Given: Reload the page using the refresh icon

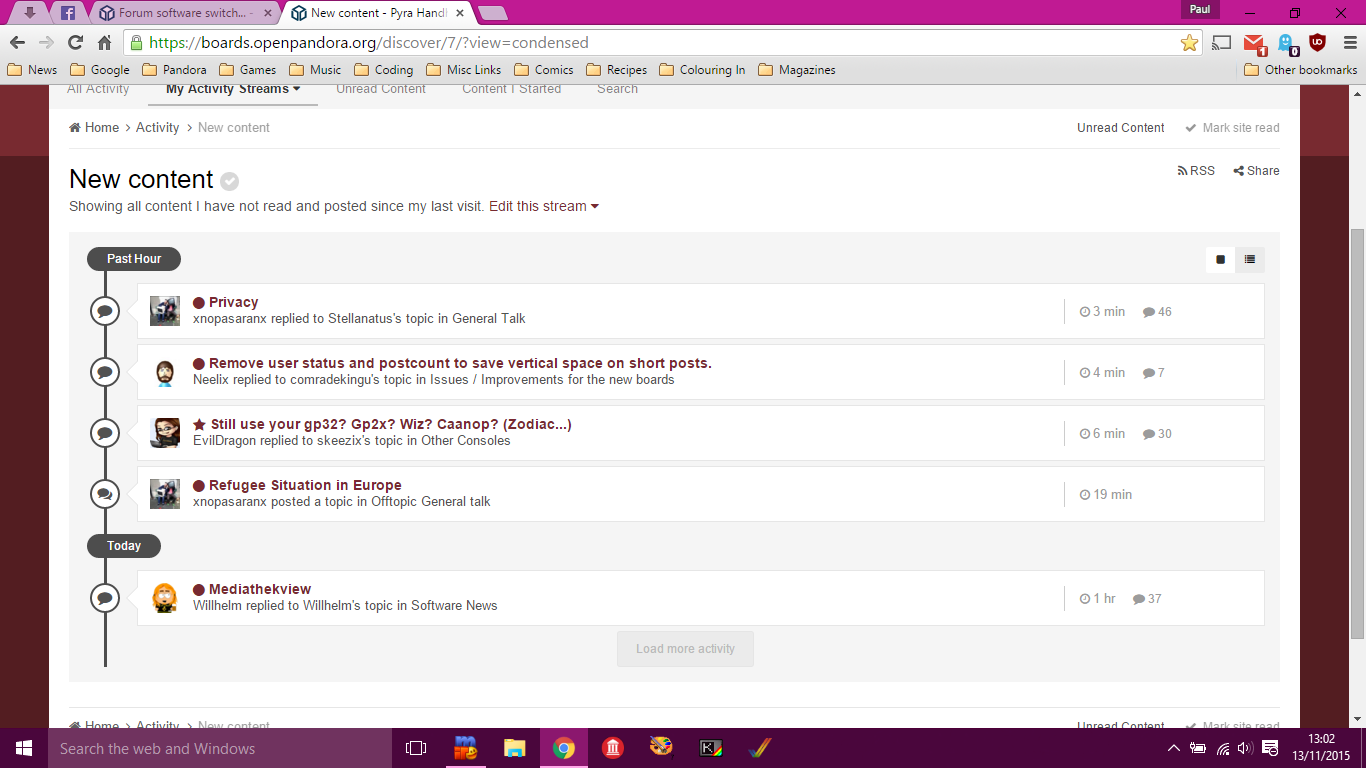Looking at the screenshot, I should tap(75, 43).
